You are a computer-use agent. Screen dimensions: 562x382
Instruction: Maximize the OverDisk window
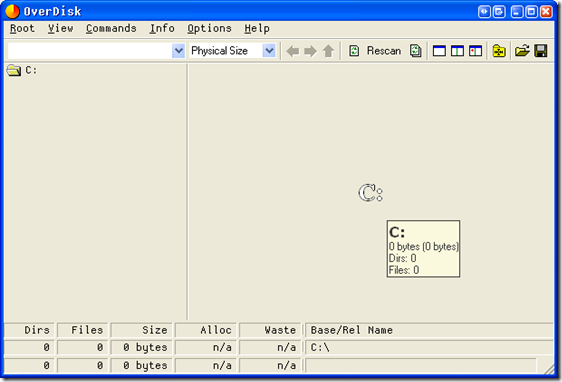point(532,12)
